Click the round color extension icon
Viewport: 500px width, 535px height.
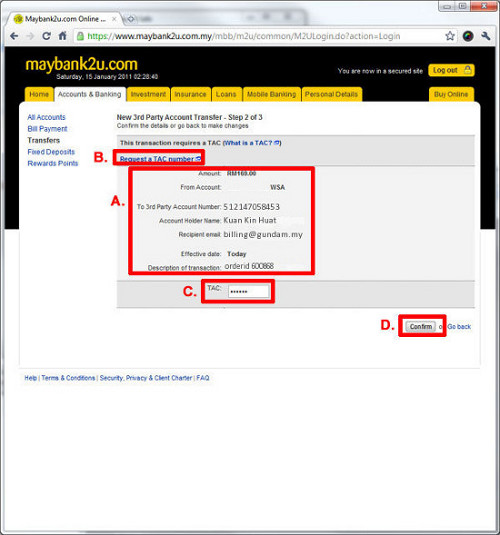[x=468, y=36]
